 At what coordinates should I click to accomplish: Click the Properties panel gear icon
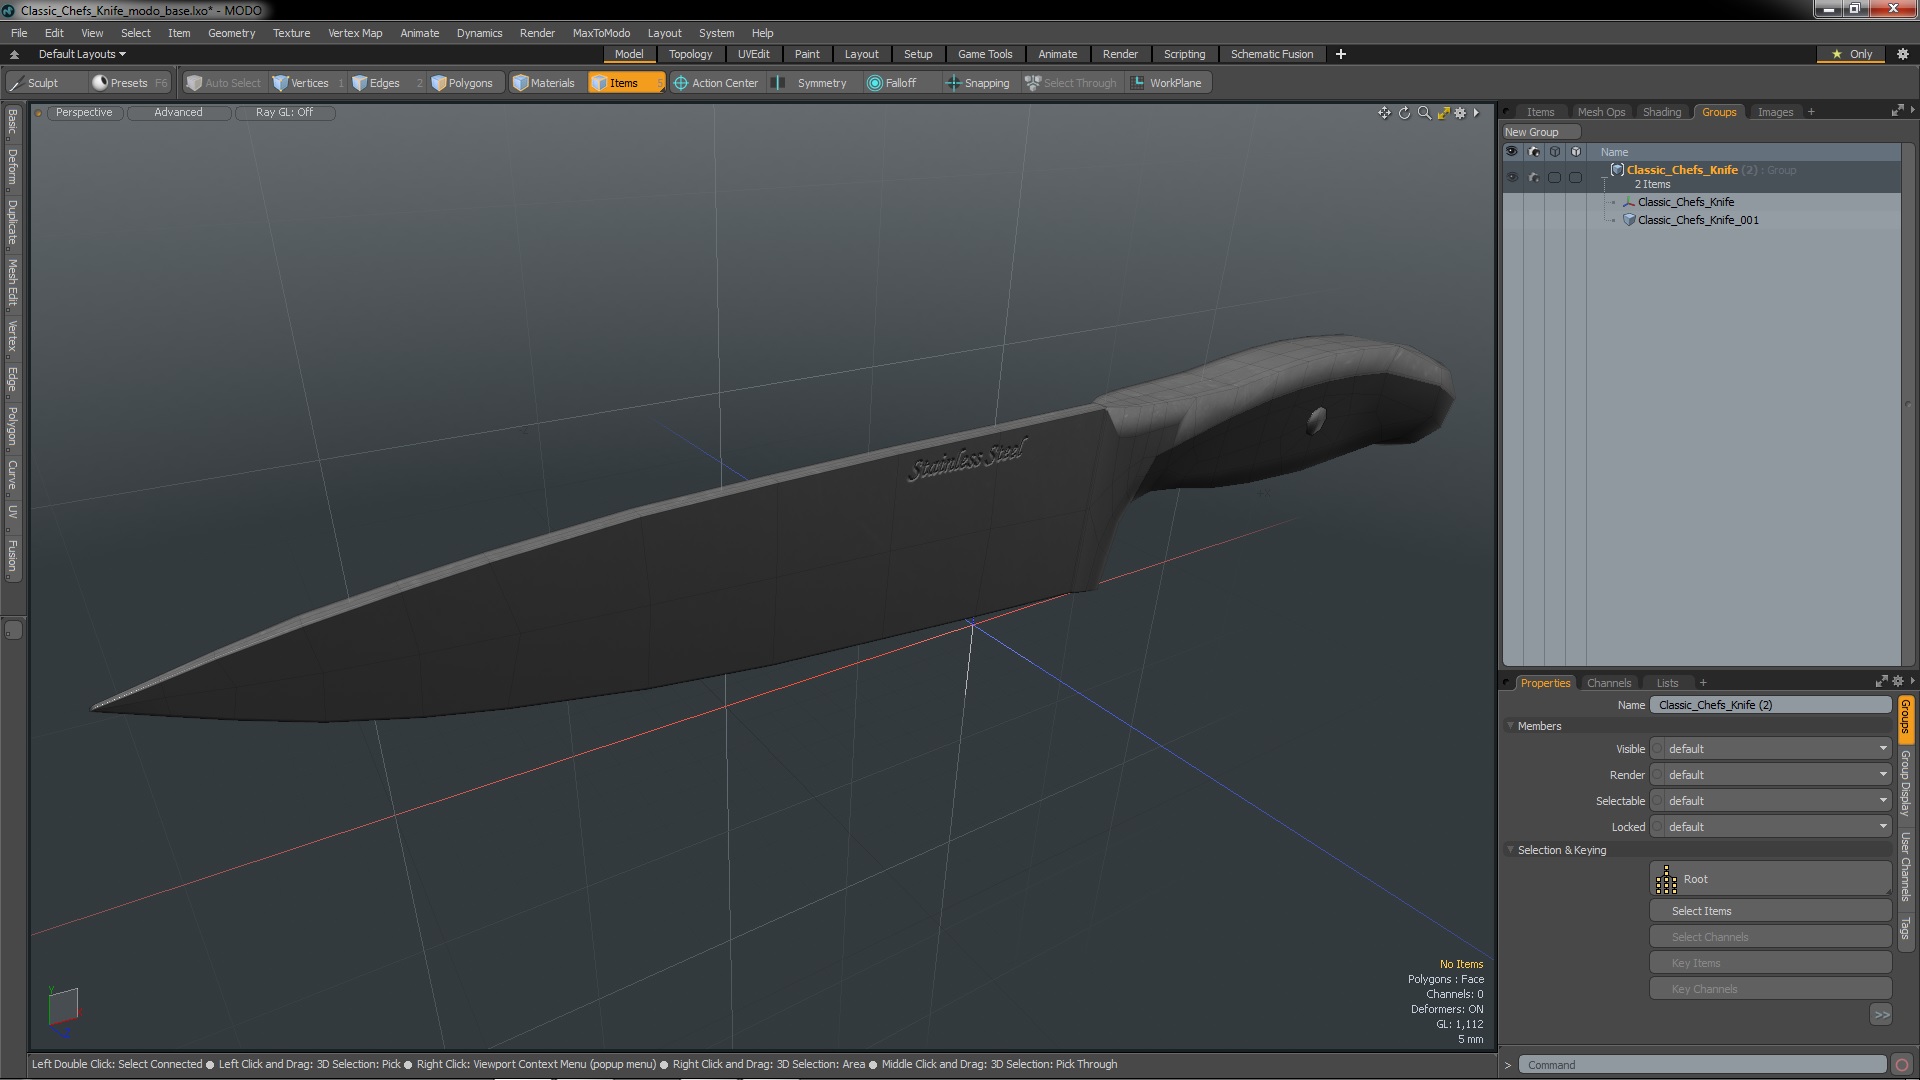pos(1898,682)
